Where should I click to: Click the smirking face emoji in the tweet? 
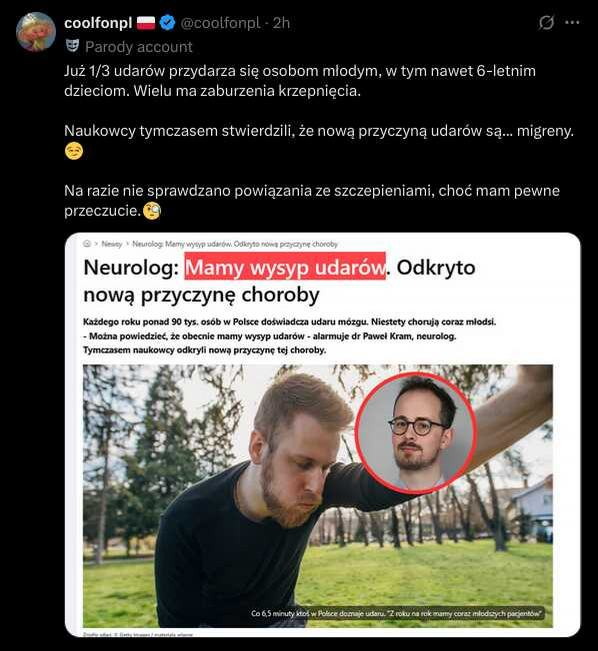click(x=74, y=151)
